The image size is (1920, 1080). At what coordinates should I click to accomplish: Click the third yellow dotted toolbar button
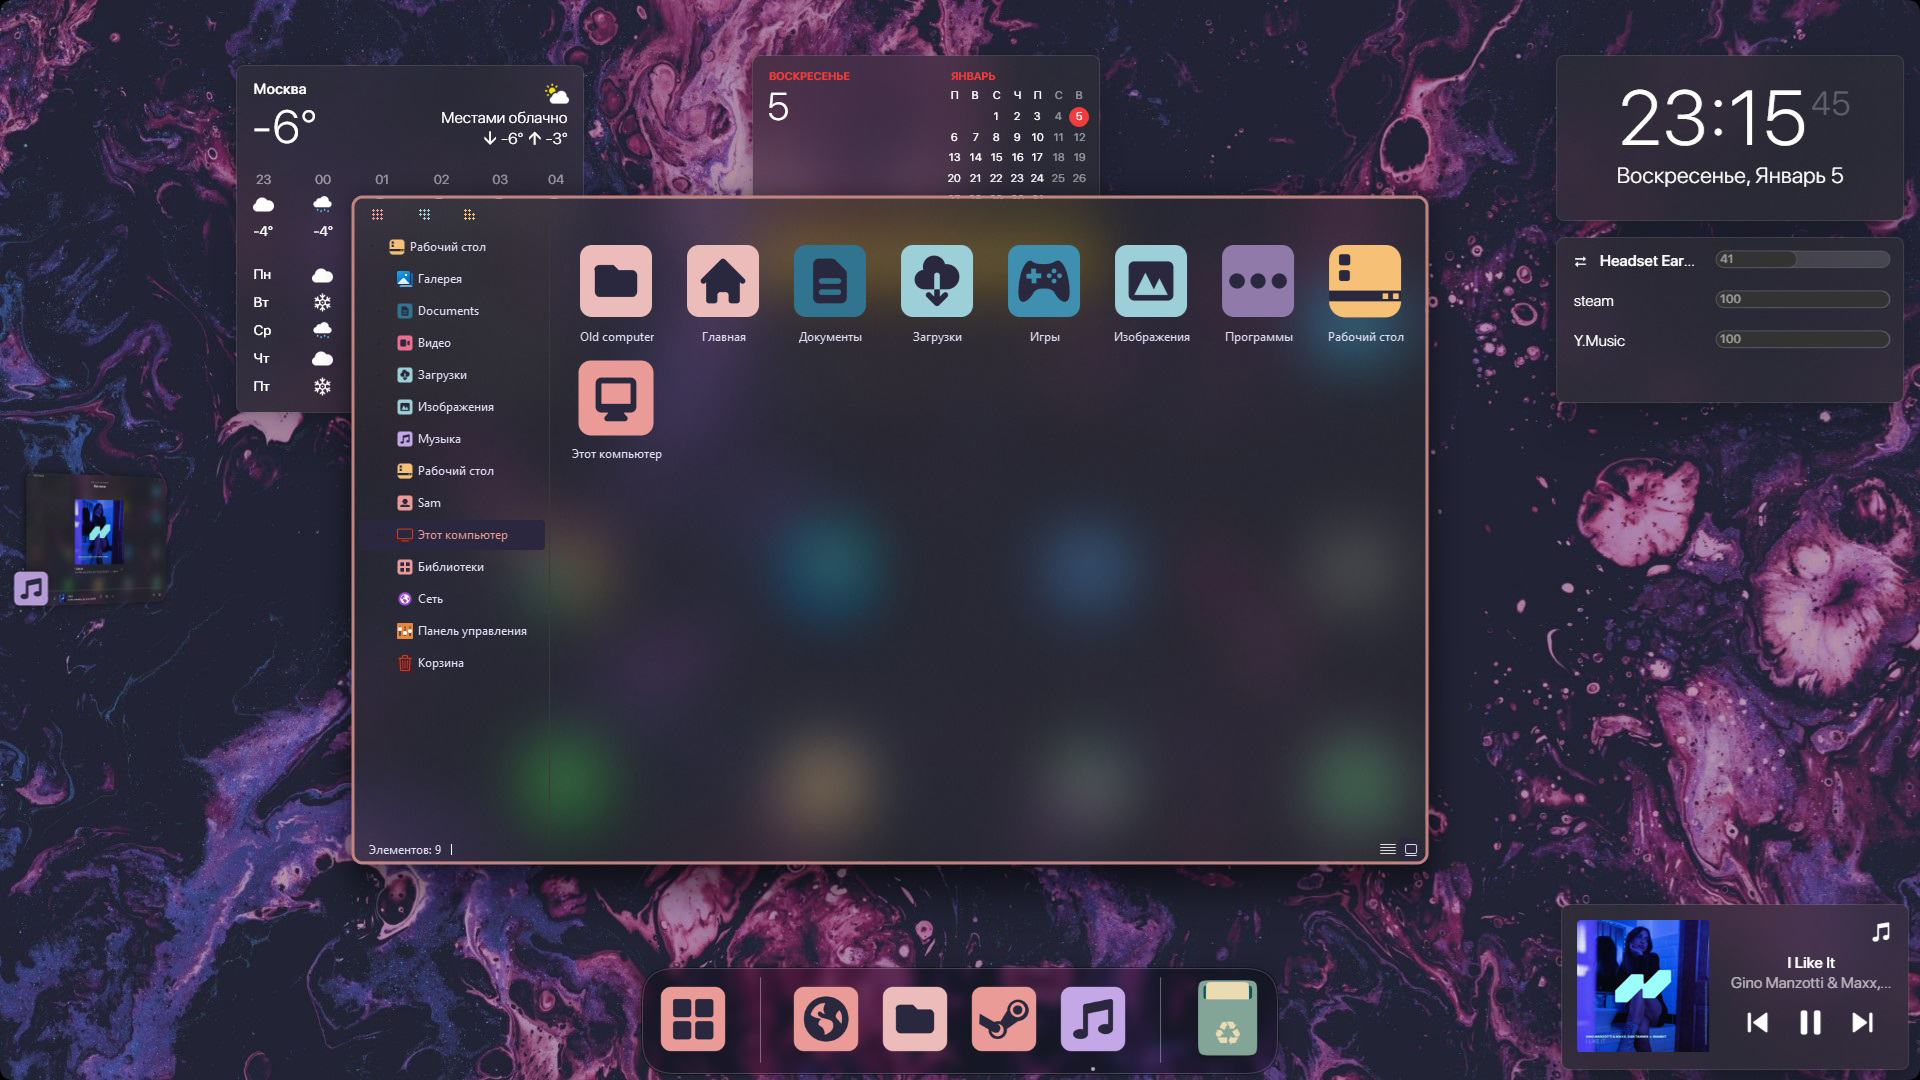(x=469, y=214)
